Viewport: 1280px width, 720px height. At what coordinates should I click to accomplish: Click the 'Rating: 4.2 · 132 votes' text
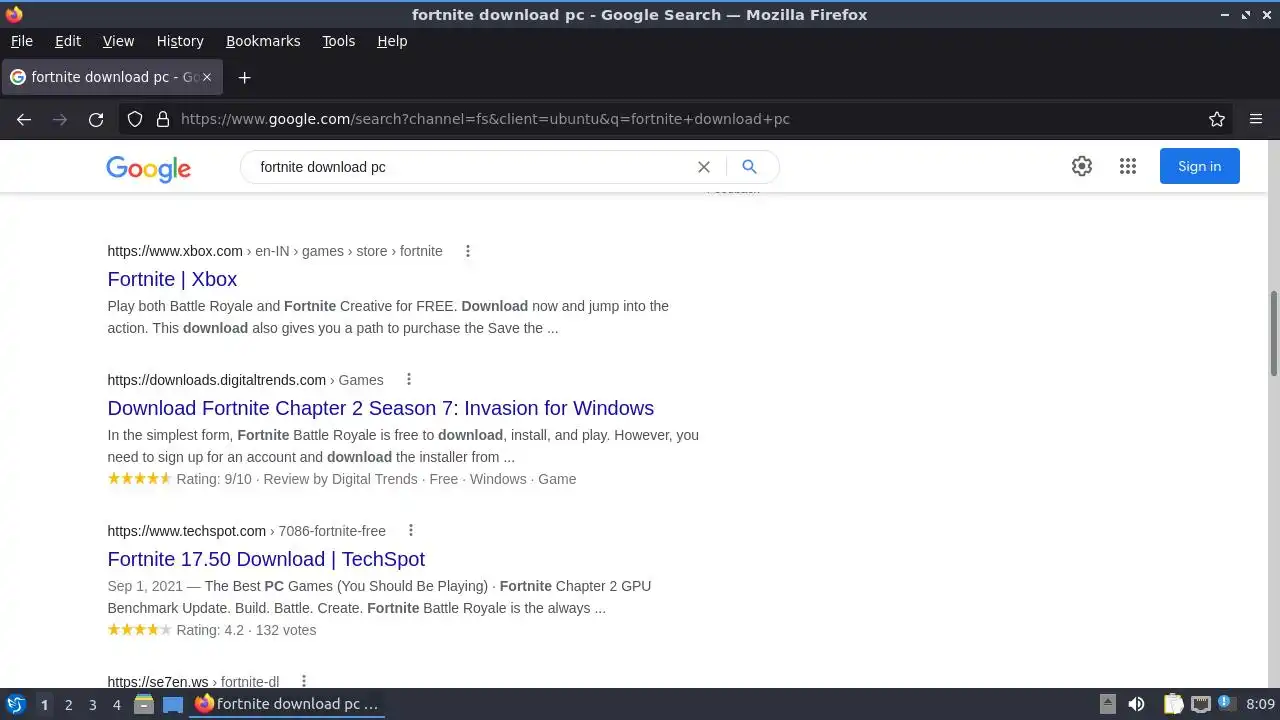tap(246, 630)
